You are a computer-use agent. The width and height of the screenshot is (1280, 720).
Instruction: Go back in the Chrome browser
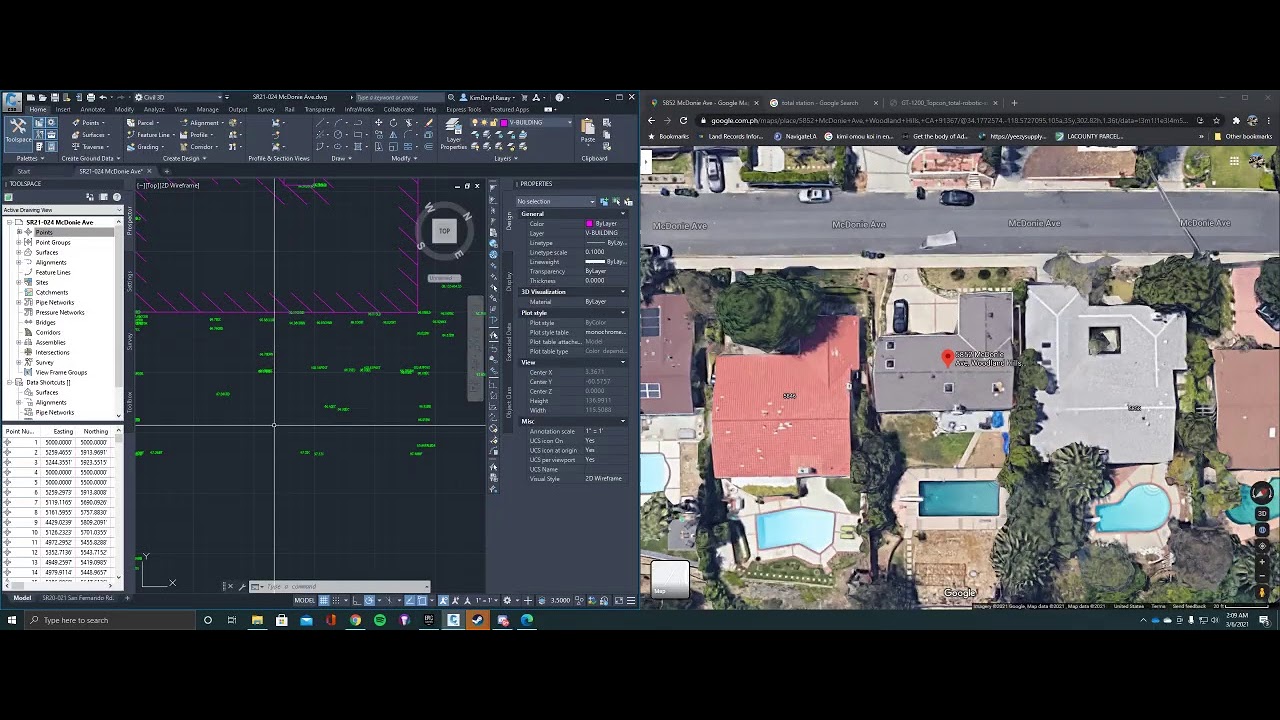pos(652,120)
